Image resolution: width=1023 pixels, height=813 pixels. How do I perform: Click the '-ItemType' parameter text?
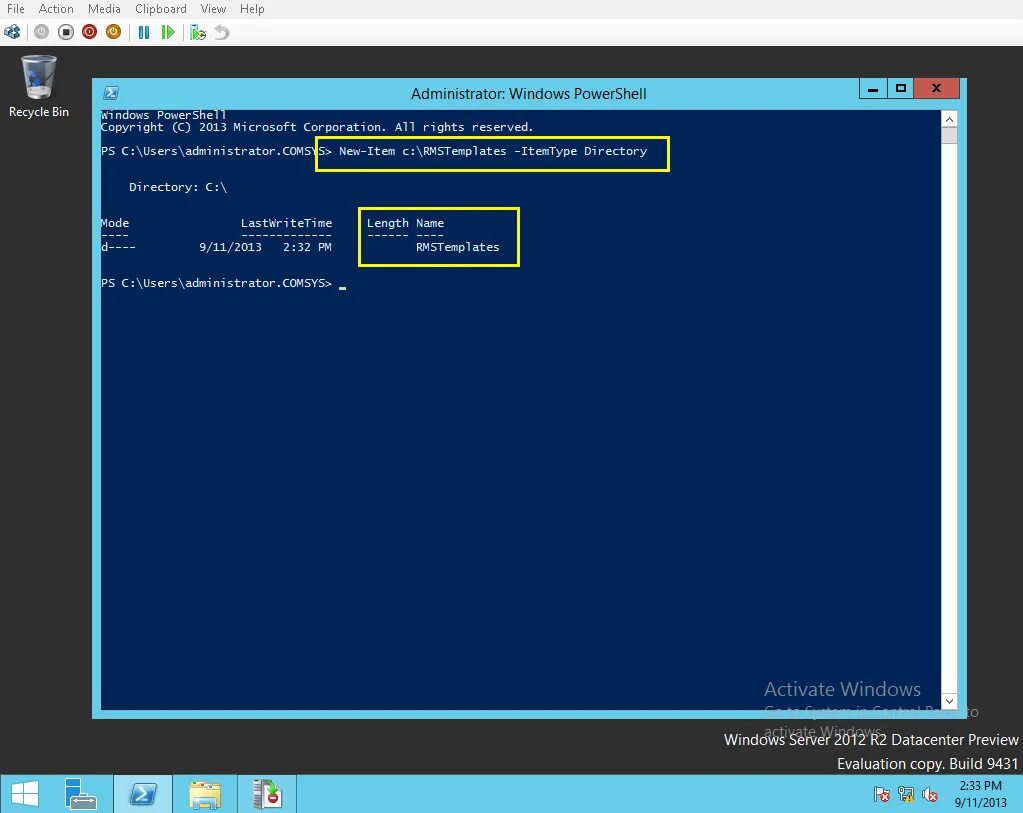545,151
